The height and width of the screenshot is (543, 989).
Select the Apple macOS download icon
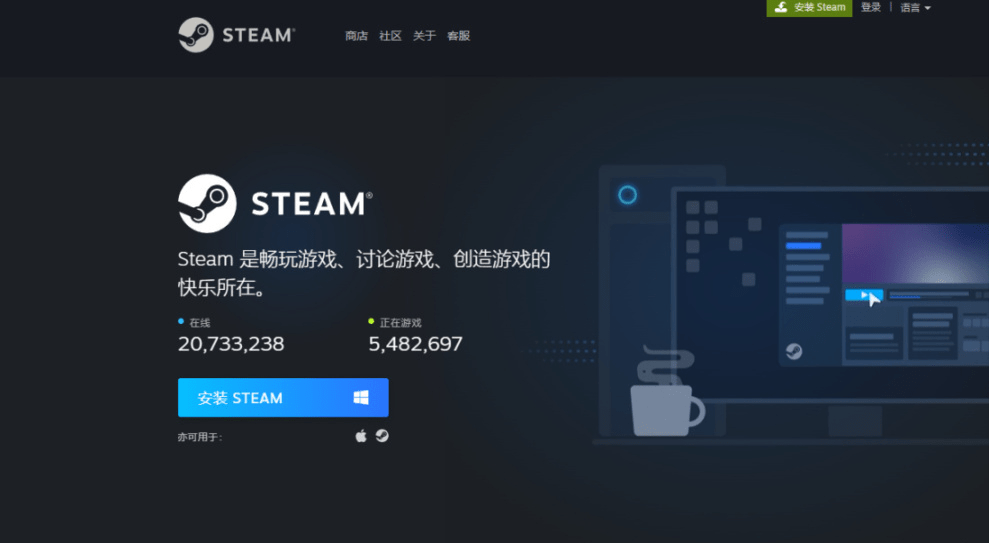click(x=361, y=436)
